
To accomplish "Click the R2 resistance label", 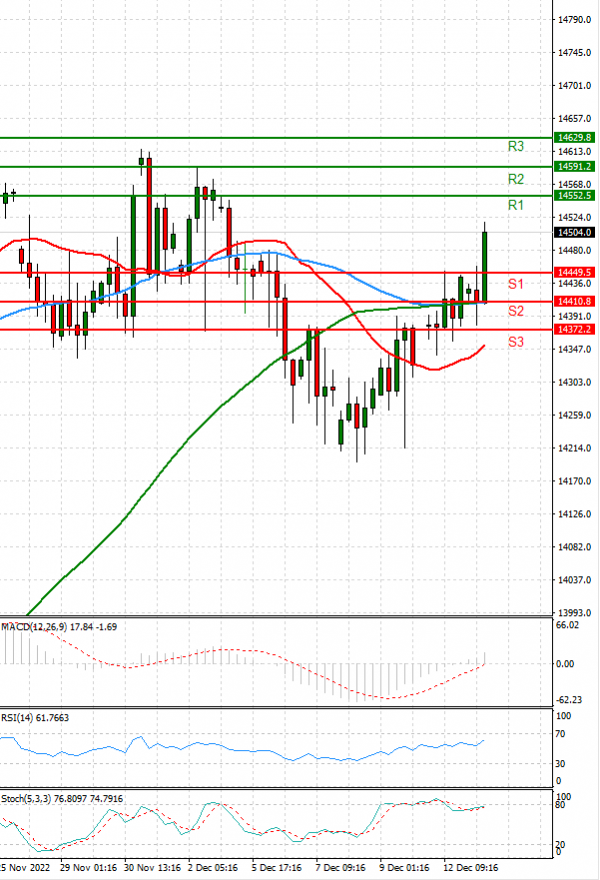I will 515,179.
